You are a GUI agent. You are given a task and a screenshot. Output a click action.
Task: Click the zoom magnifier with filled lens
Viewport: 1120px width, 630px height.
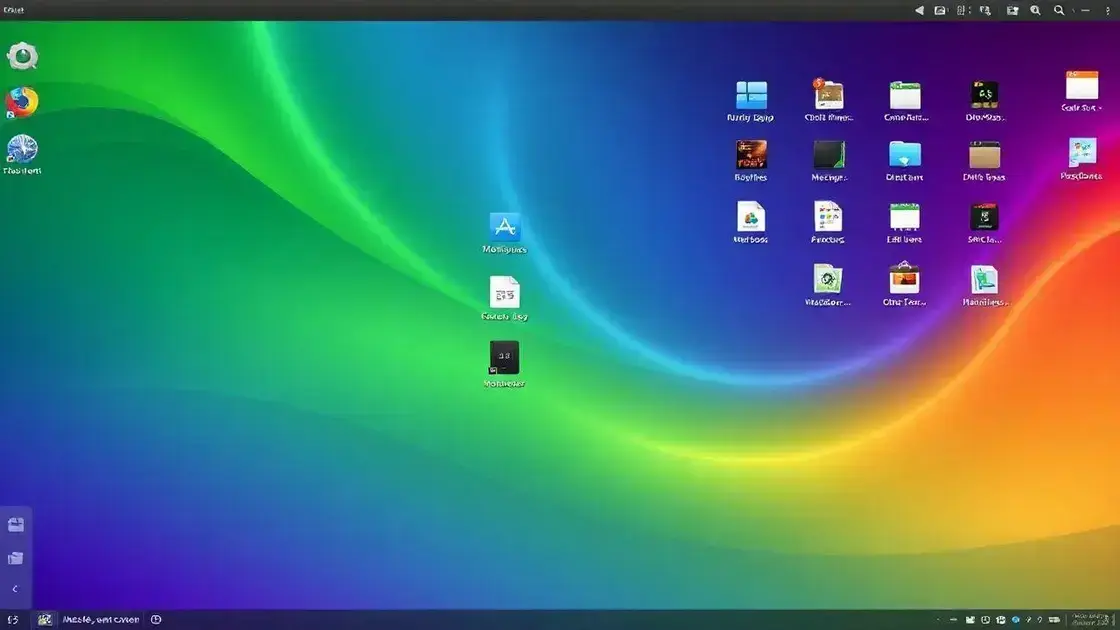(1035, 10)
